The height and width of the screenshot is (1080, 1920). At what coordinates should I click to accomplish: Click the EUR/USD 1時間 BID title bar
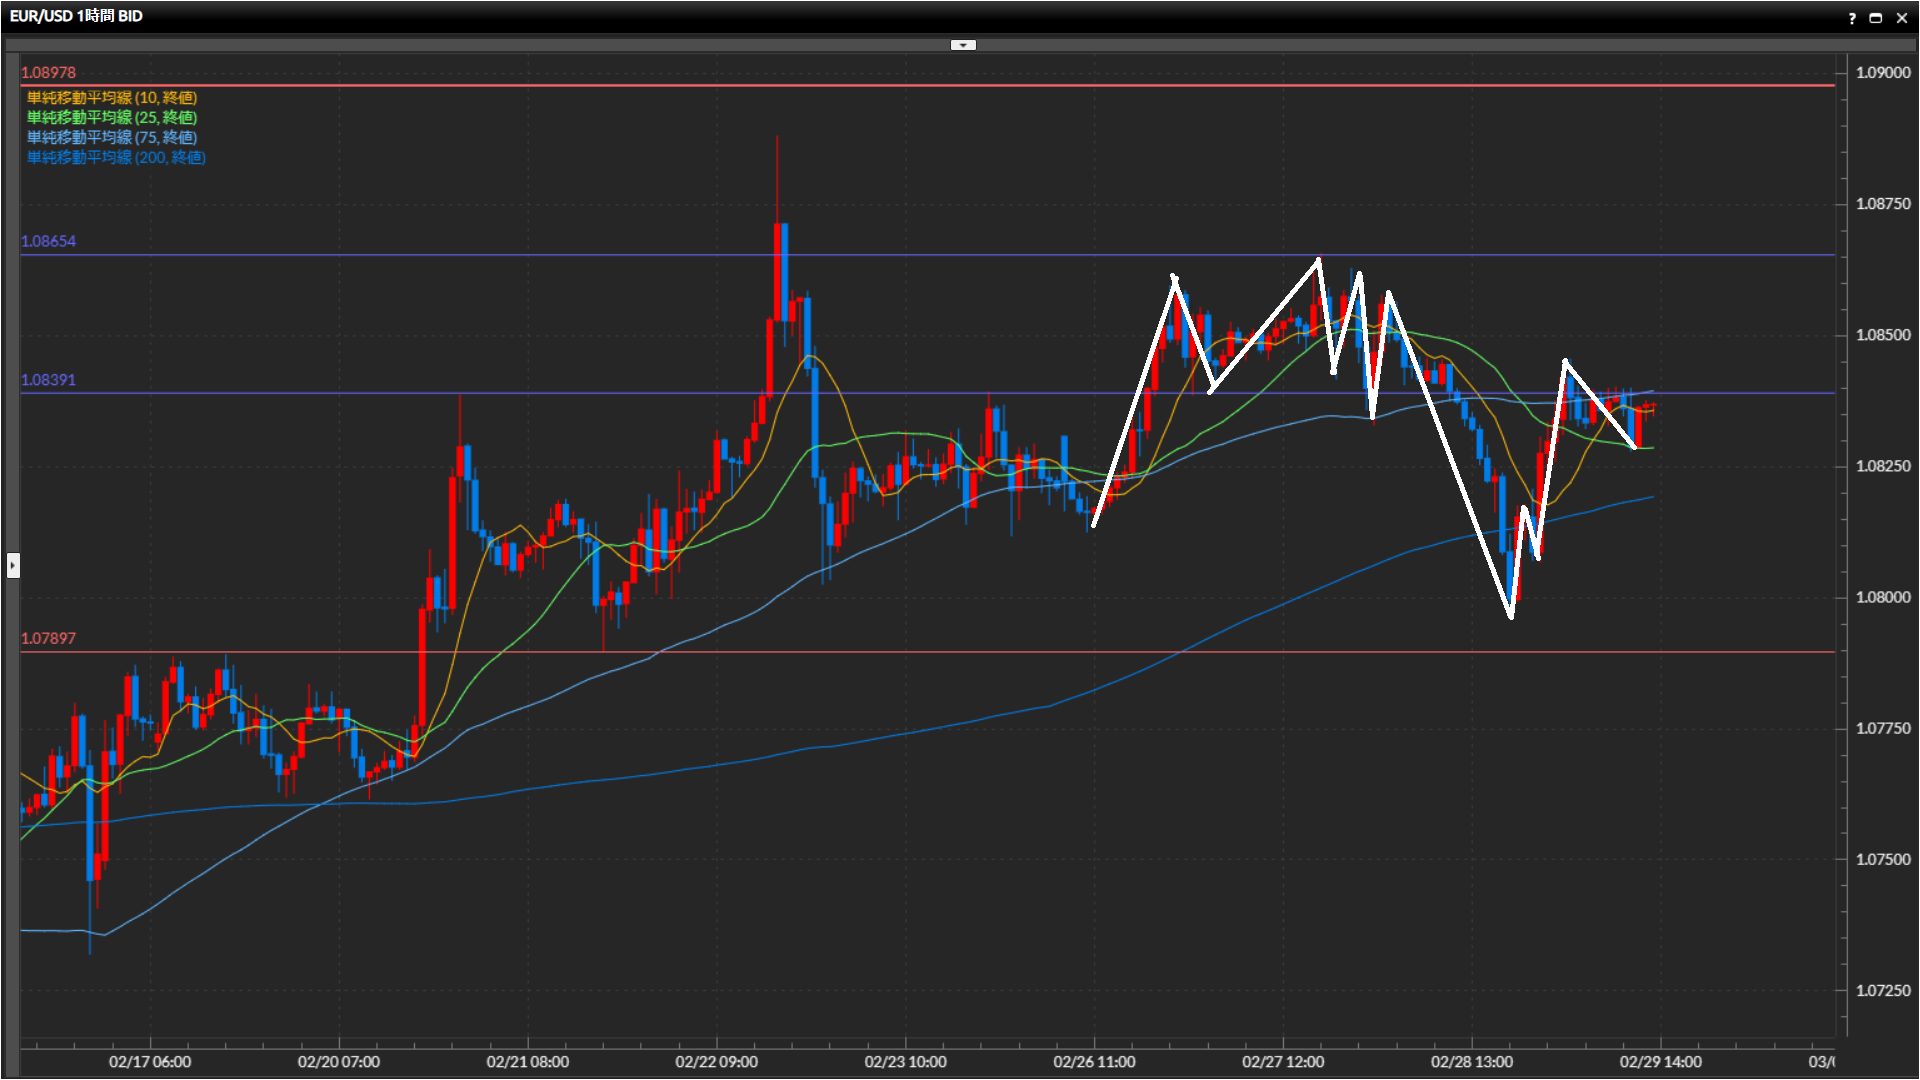[77, 17]
